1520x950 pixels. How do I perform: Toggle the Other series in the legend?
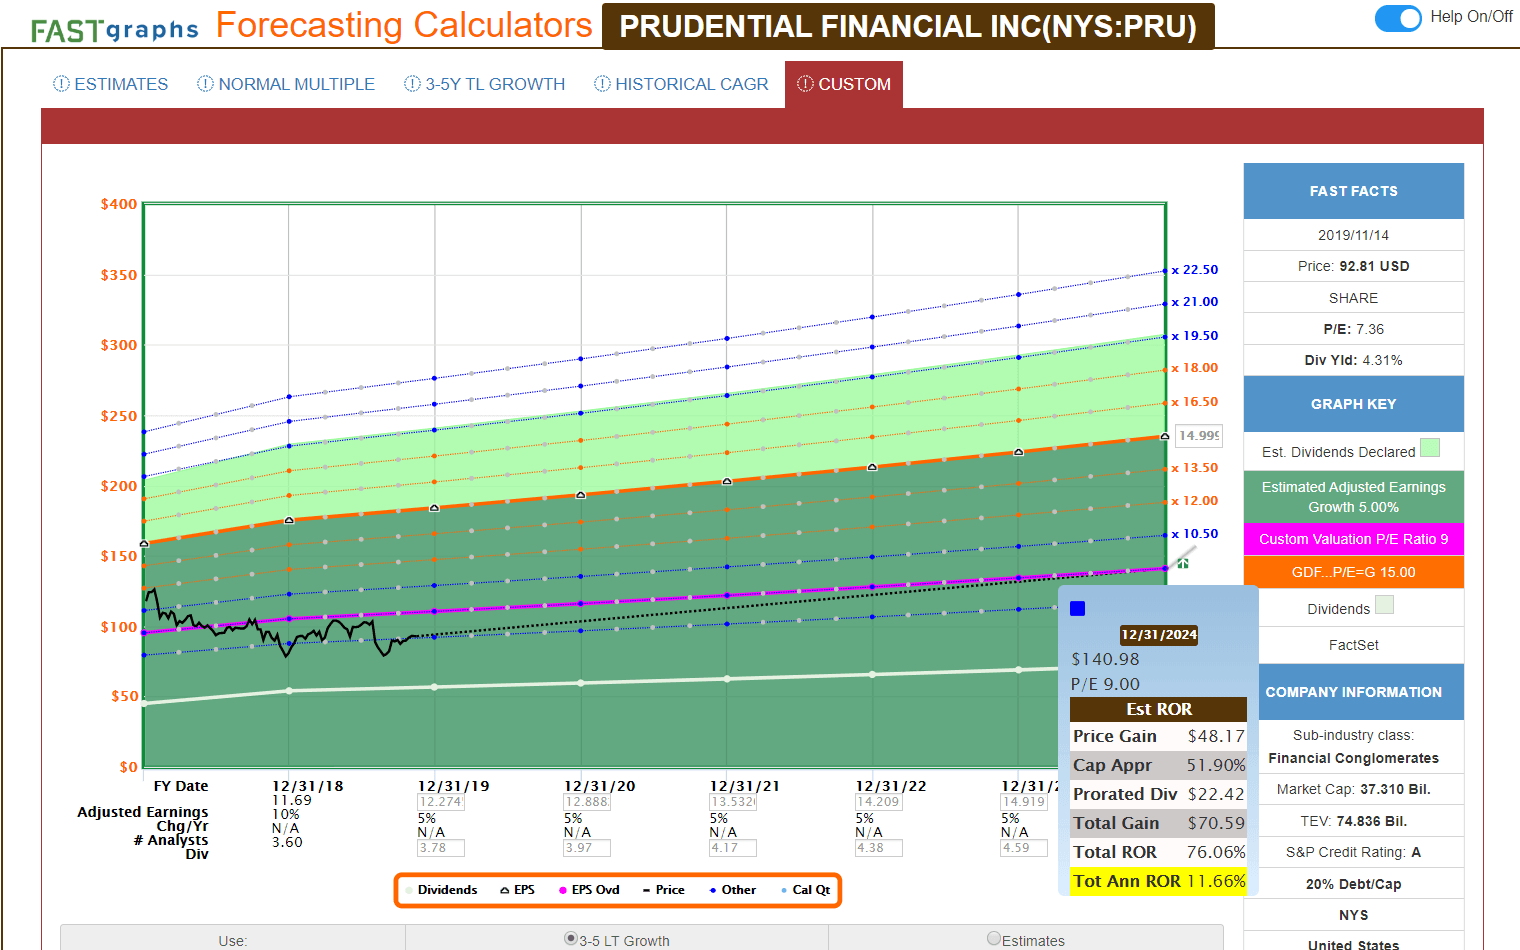coord(733,890)
